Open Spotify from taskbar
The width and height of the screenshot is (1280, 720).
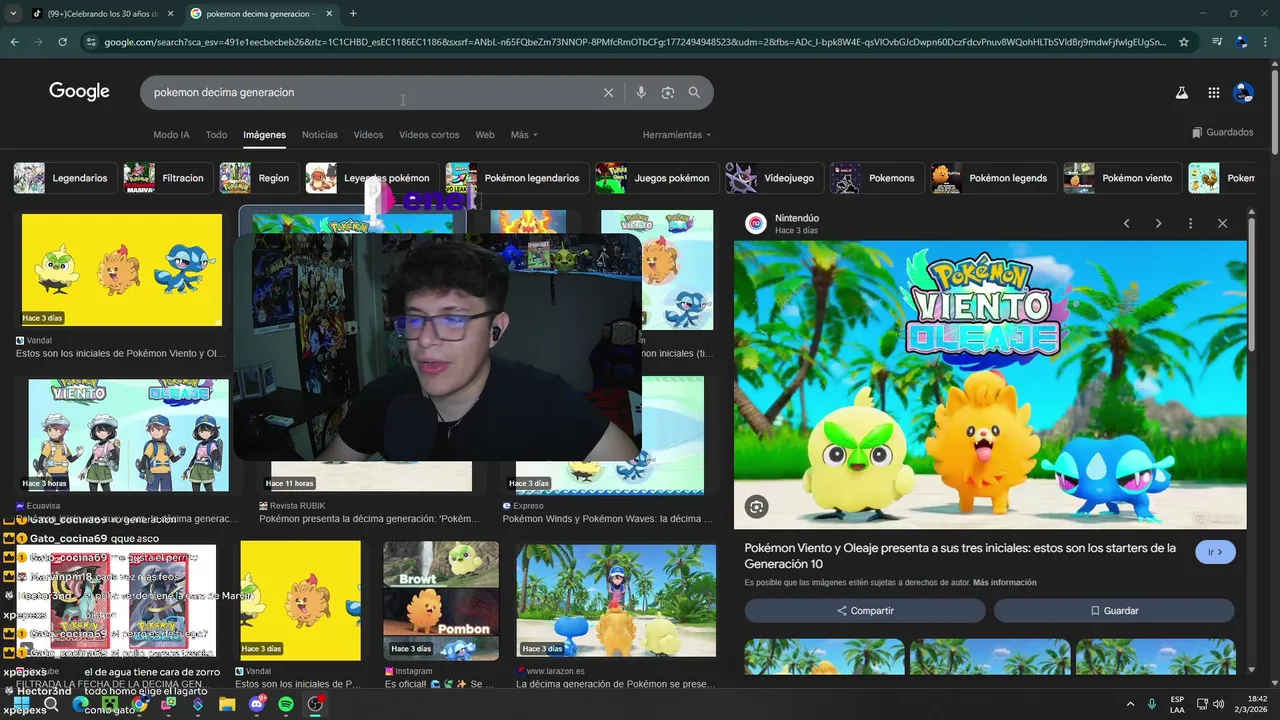pos(286,704)
